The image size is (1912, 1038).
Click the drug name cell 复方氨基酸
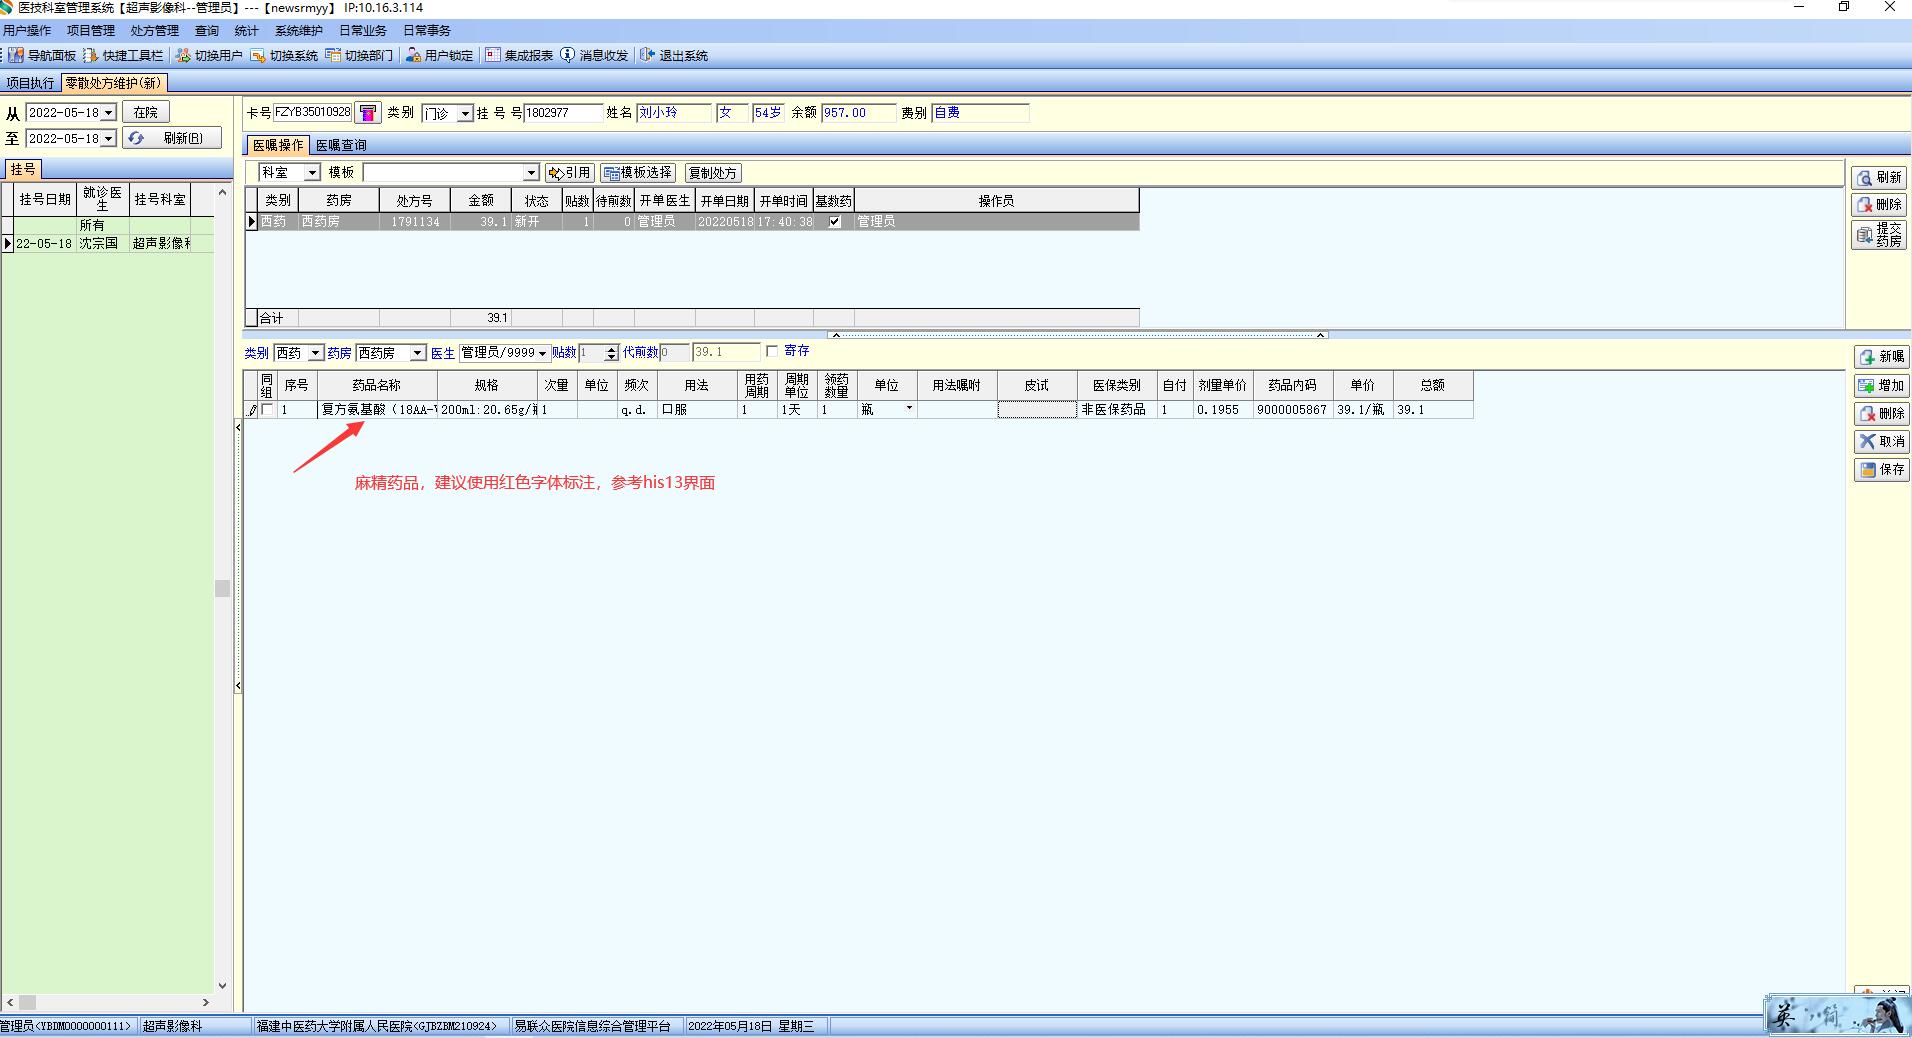click(378, 410)
